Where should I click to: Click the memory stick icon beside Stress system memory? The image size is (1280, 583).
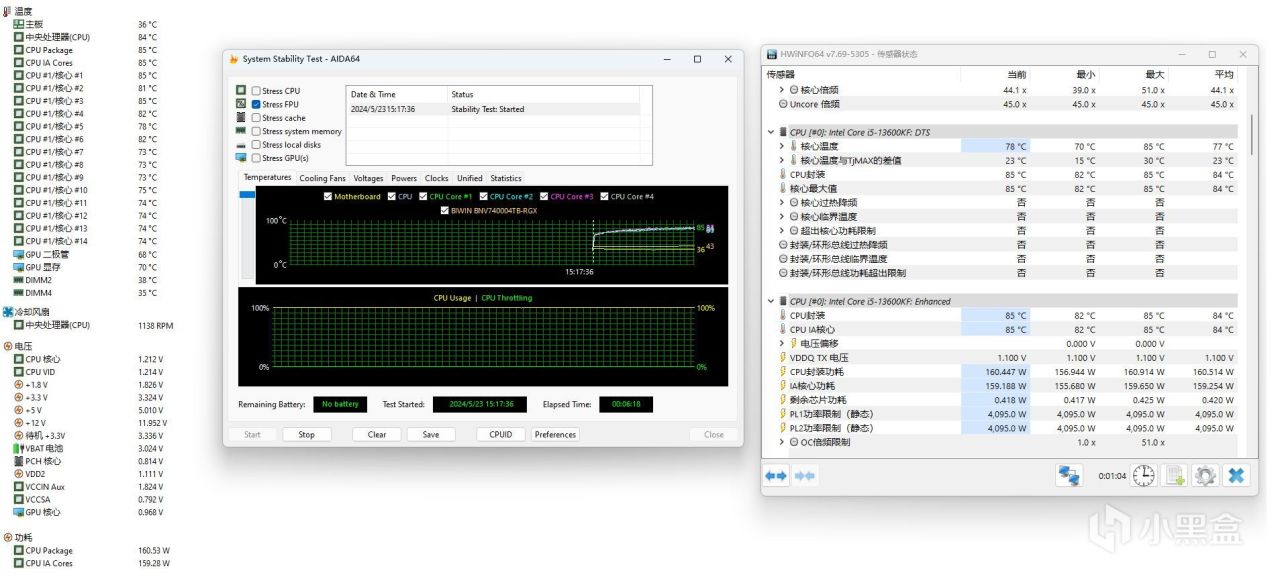pos(241,130)
